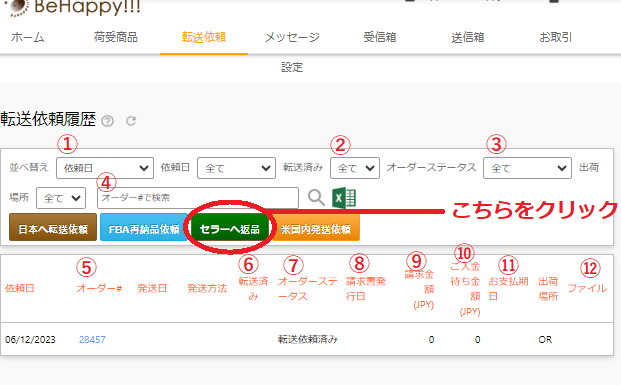Open the オーダーステータス dropdown
The height and width of the screenshot is (385, 621).
click(x=527, y=168)
